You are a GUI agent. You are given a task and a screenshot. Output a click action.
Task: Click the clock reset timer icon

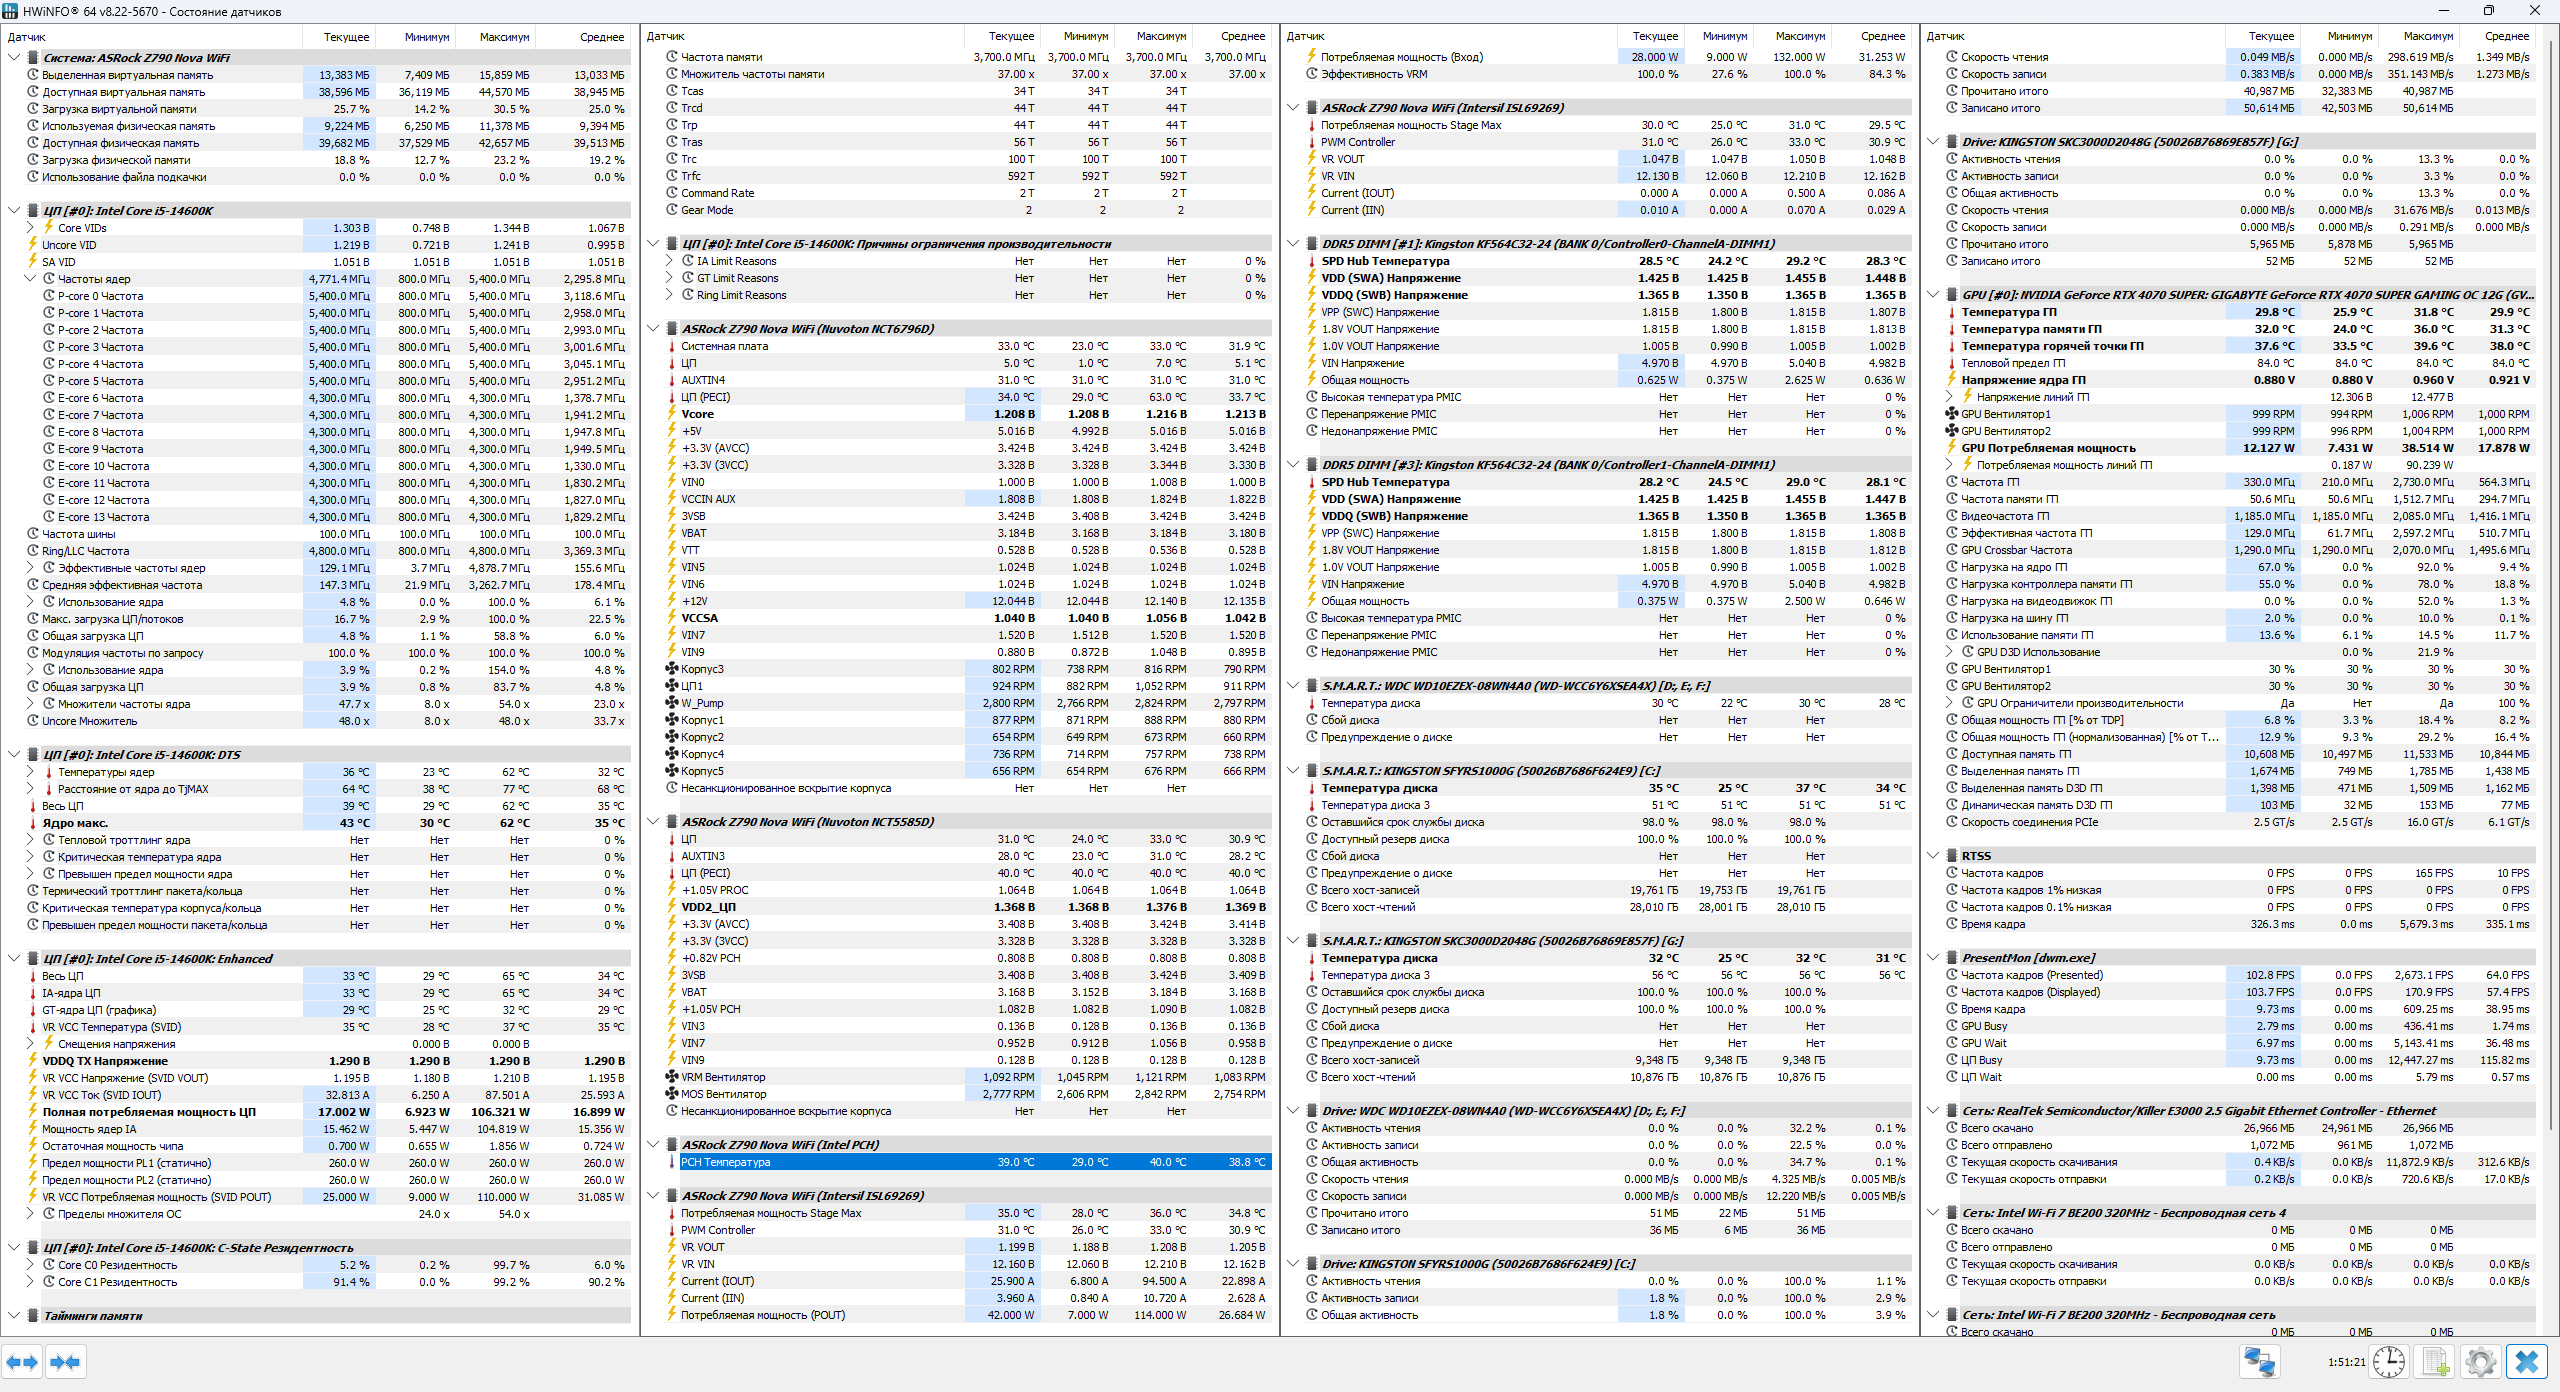2388,1362
